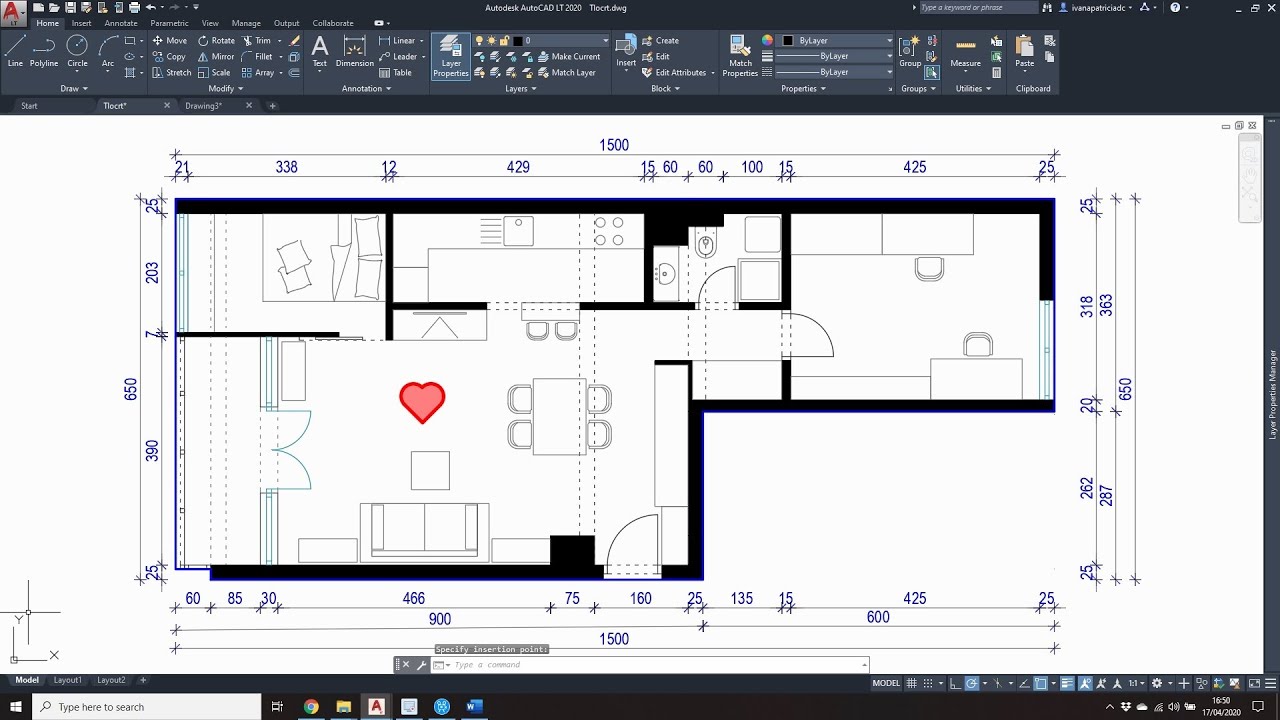The height and width of the screenshot is (720, 1280).
Task: Click the Mirror tool
Action: coord(216,57)
